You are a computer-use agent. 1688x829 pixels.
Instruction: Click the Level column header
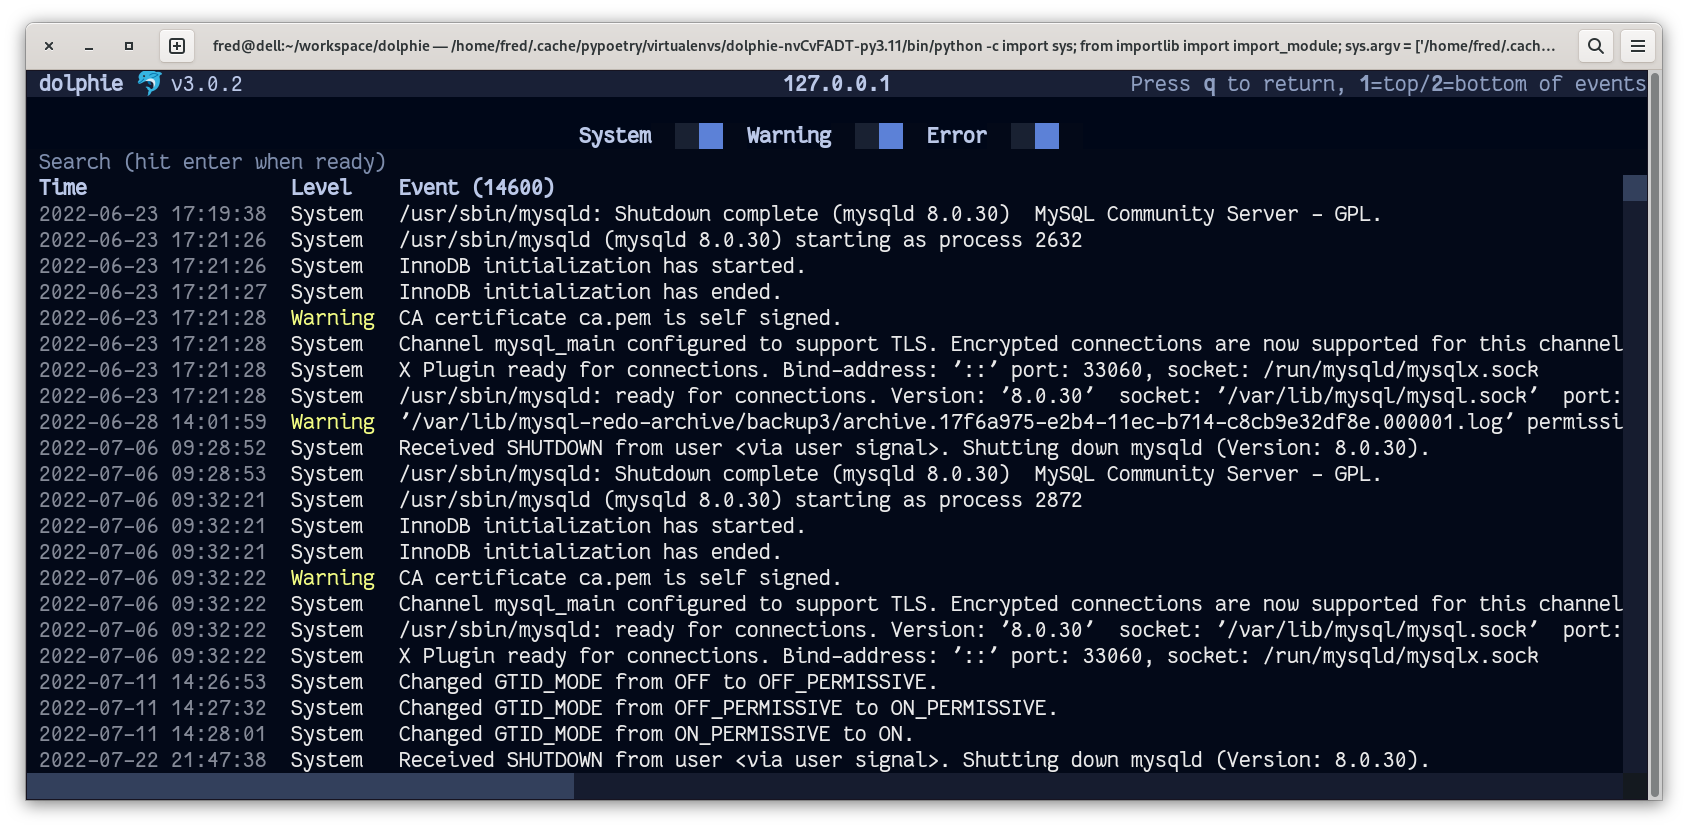pos(321,188)
